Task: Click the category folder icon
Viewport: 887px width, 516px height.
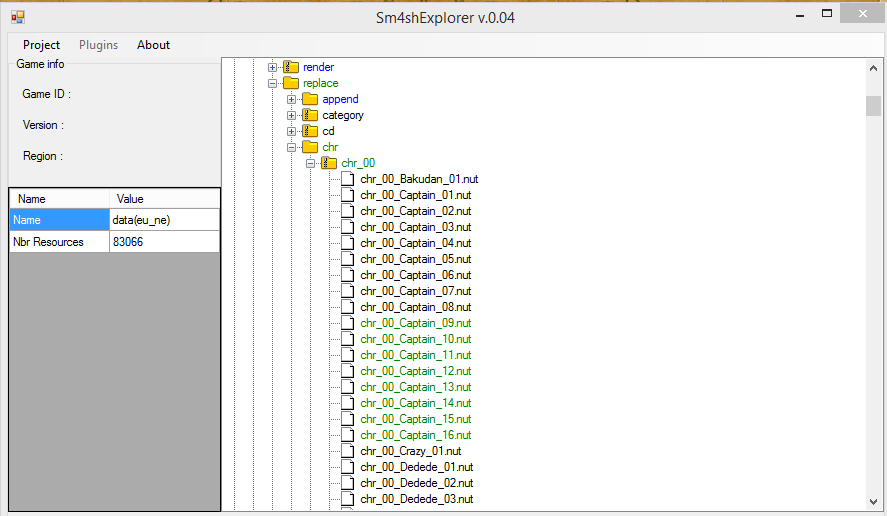Action: 310,115
